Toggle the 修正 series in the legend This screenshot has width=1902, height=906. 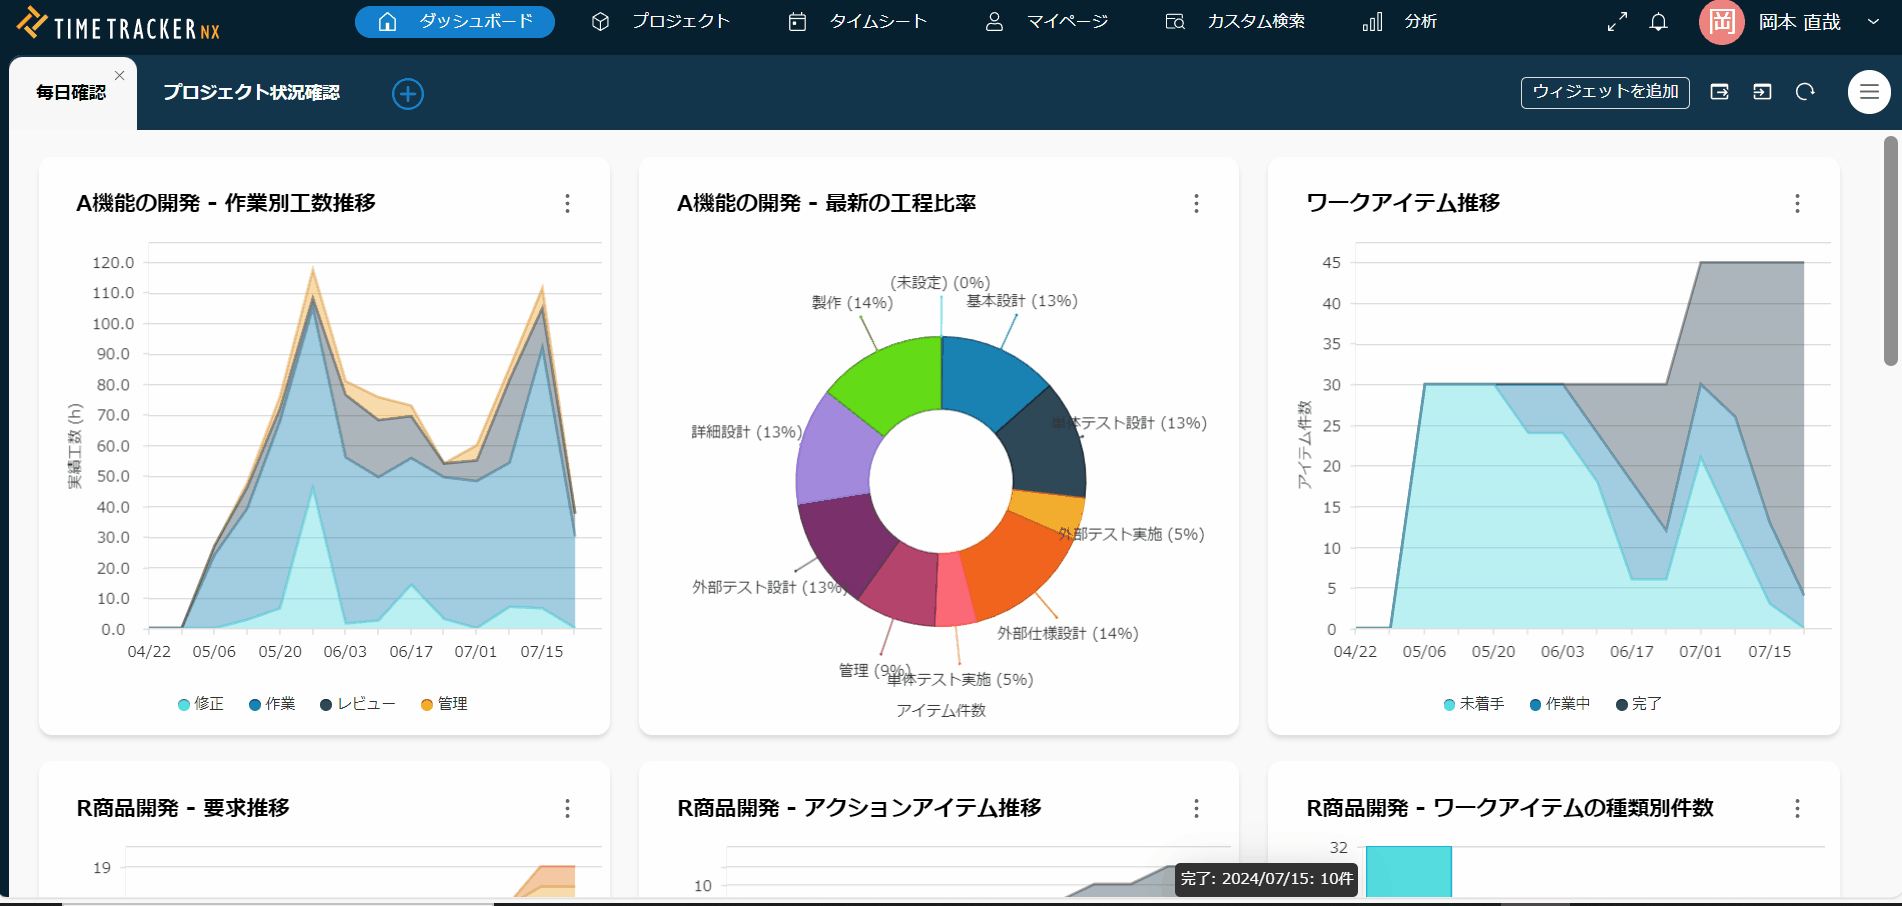(200, 703)
